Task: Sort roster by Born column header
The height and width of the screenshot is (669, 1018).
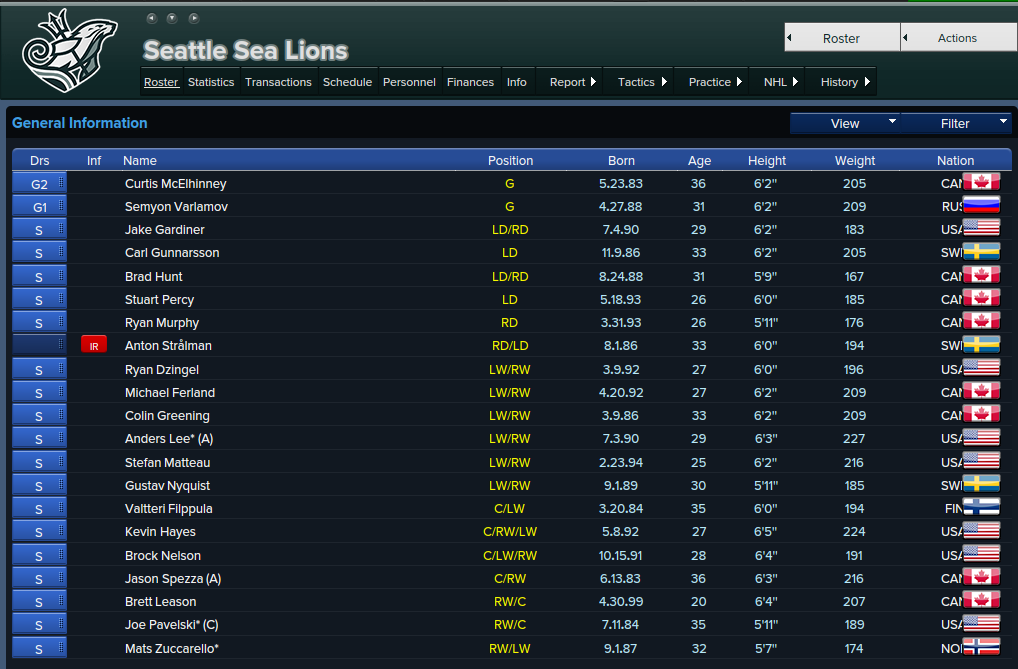Action: [621, 160]
